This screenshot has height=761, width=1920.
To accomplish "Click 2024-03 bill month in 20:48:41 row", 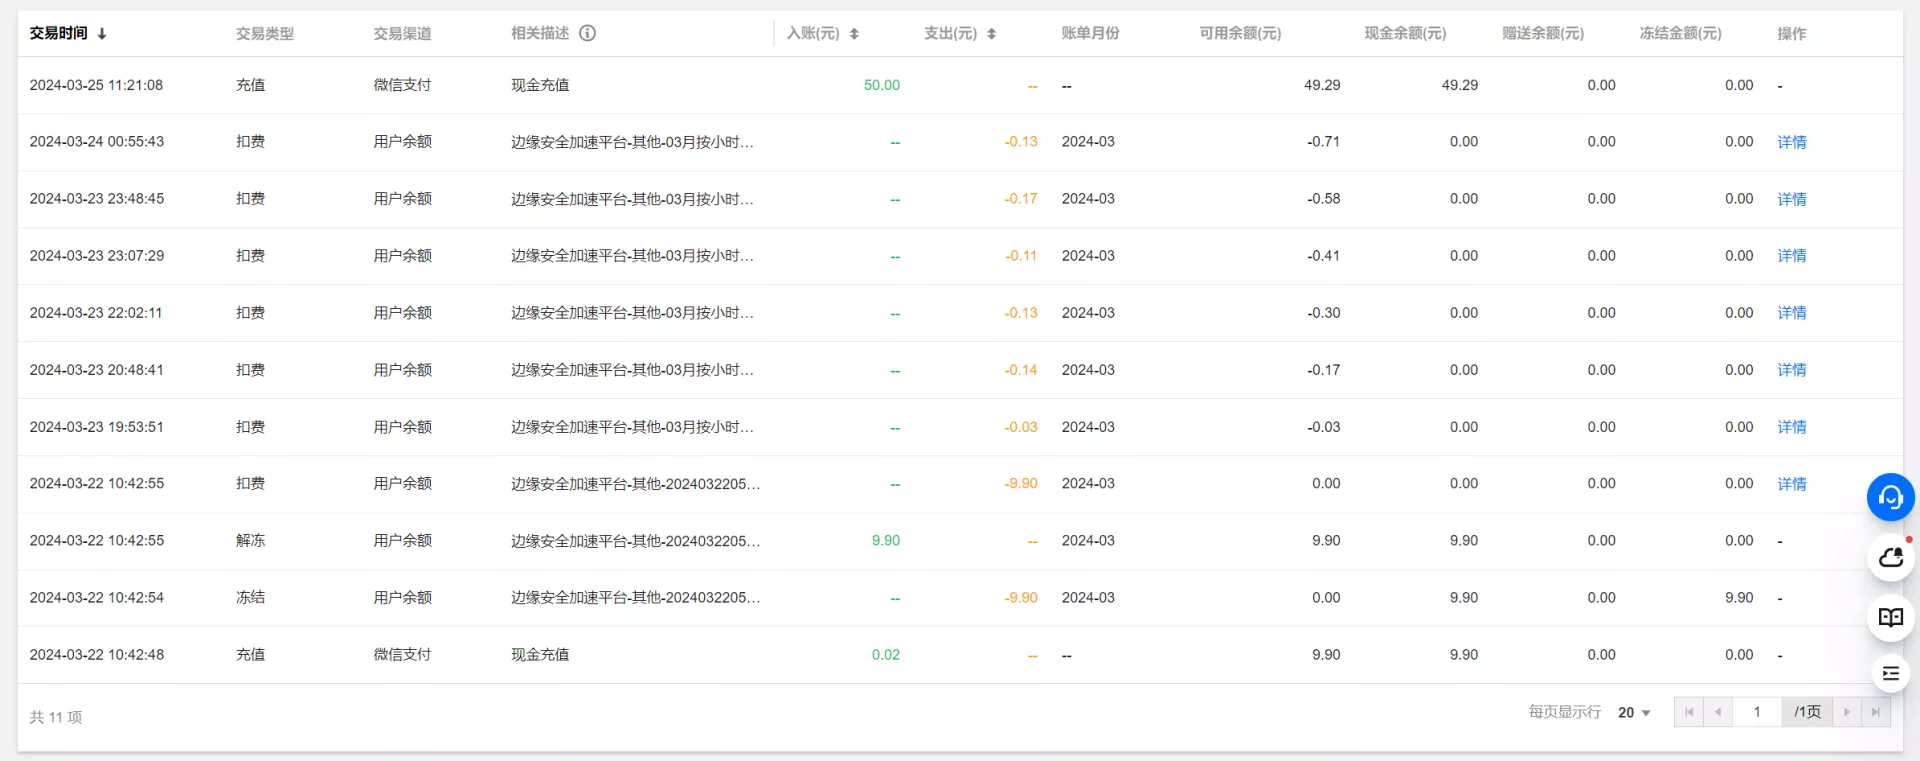I will tap(1088, 370).
